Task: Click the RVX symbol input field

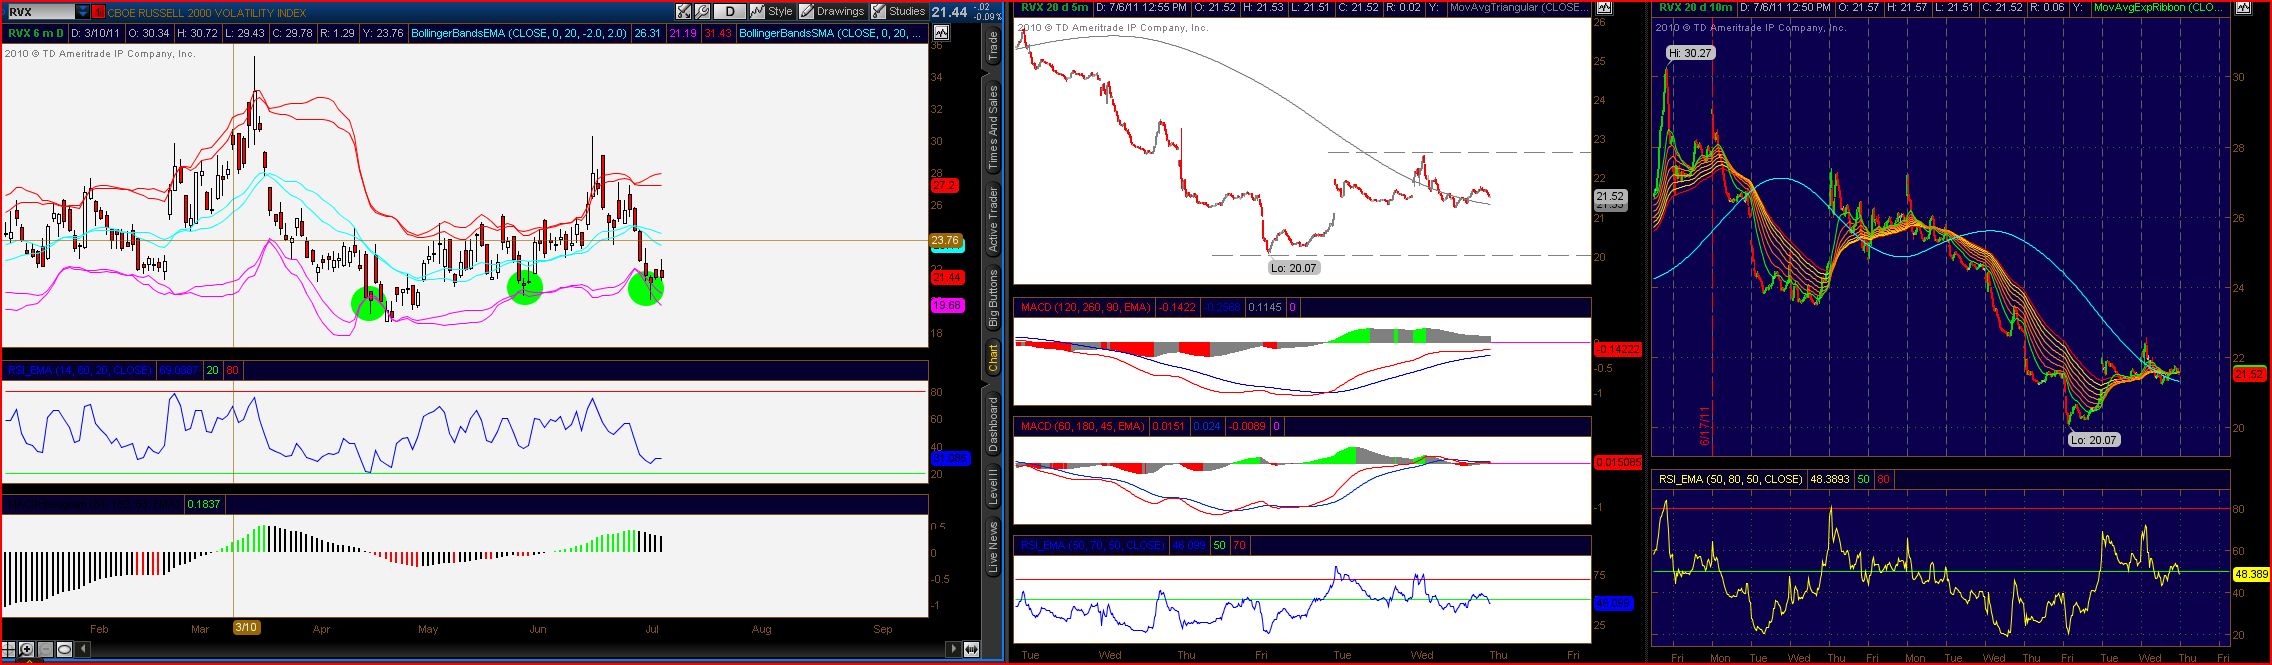Action: 40,12
